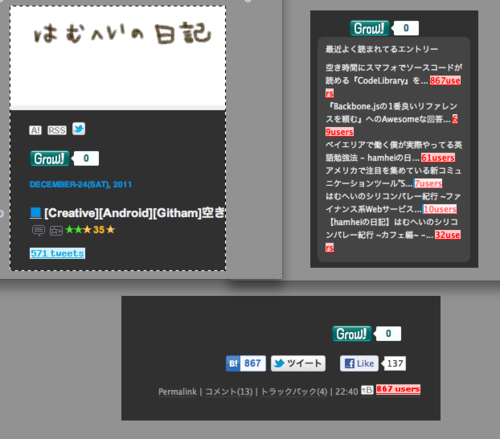Open the コメント(13) link
This screenshot has width=500, height=439.
(x=229, y=392)
